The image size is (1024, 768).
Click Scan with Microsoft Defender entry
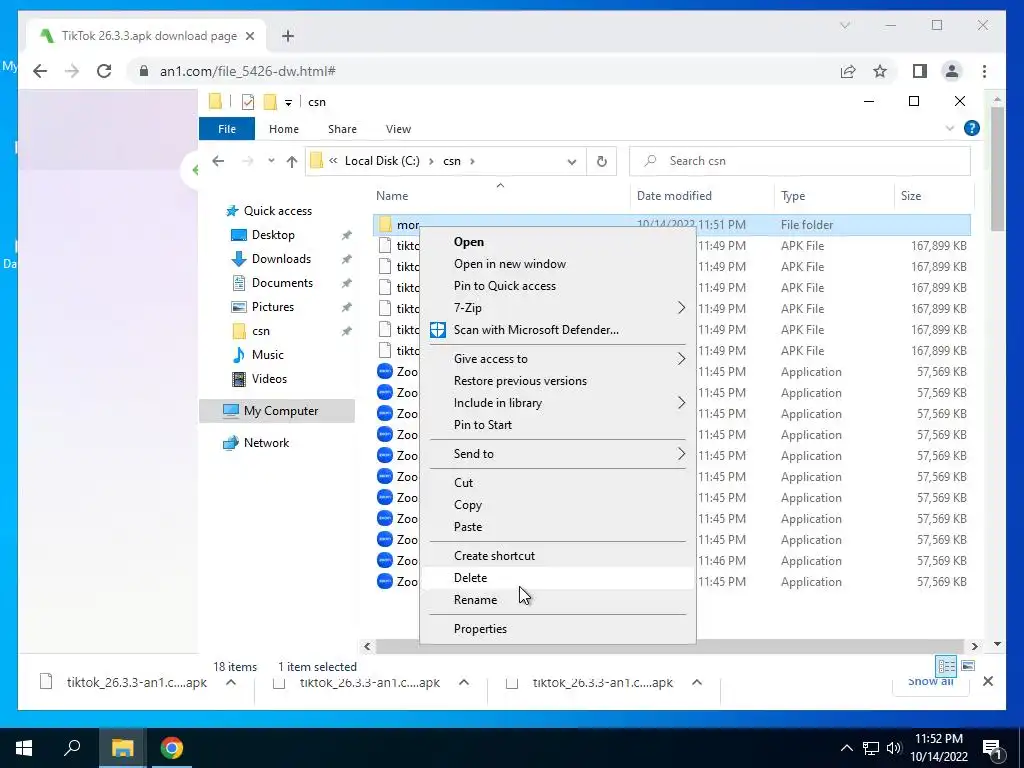click(x=536, y=330)
